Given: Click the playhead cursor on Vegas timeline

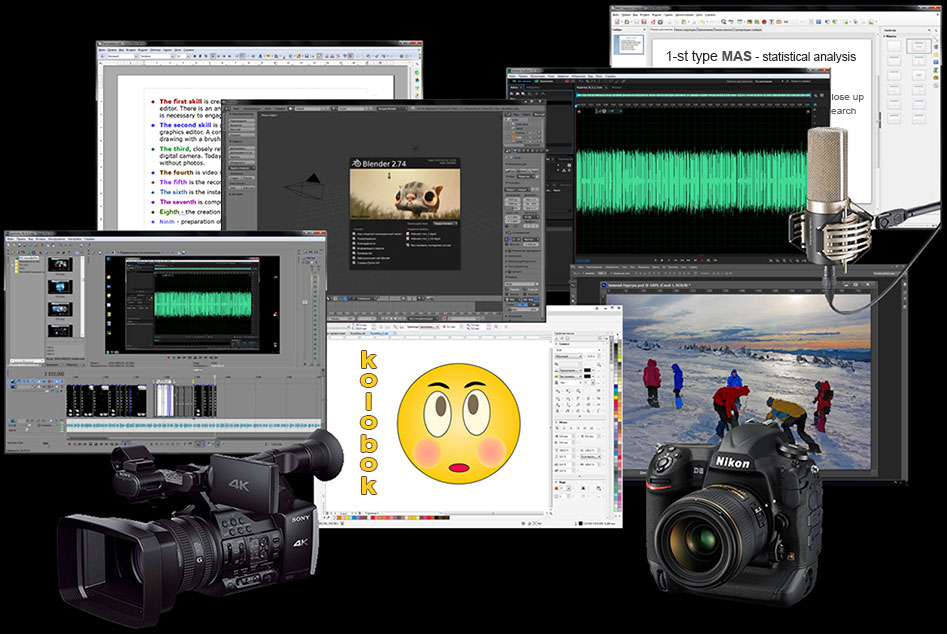Looking at the screenshot, I should tap(215, 380).
